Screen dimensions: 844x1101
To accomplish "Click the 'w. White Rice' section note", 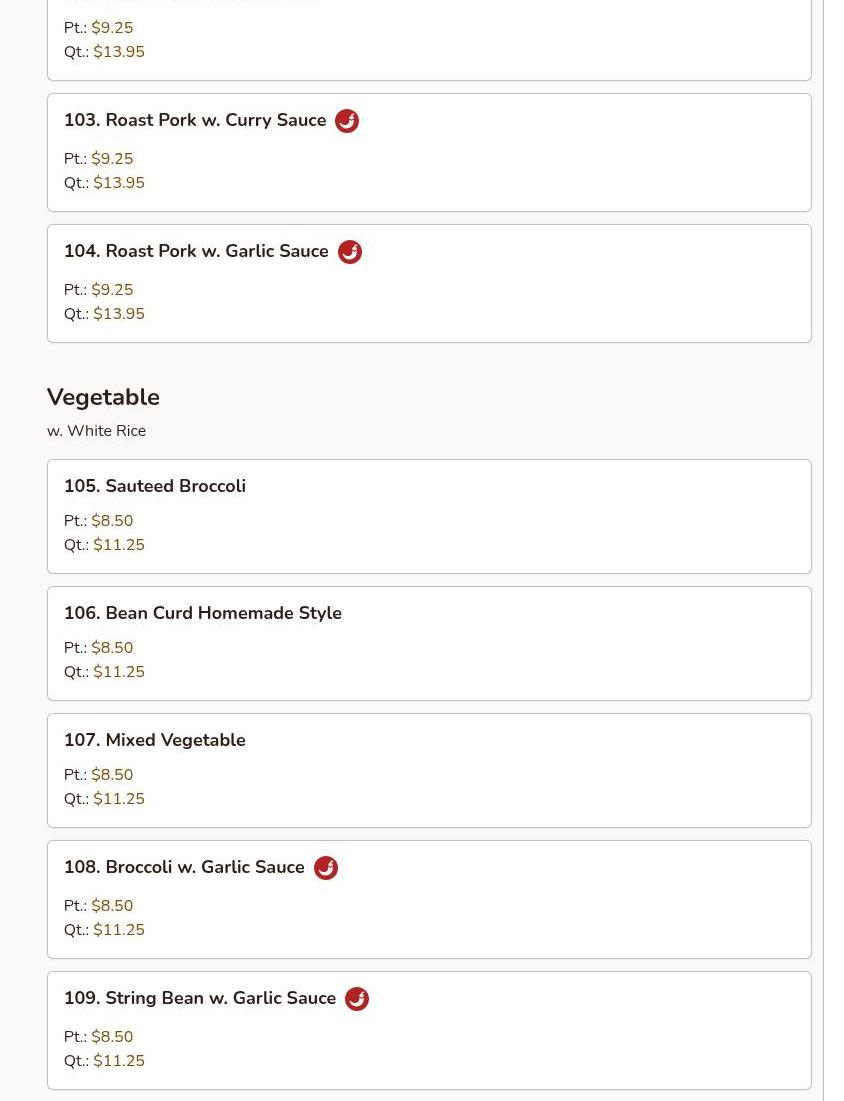I will [x=96, y=431].
